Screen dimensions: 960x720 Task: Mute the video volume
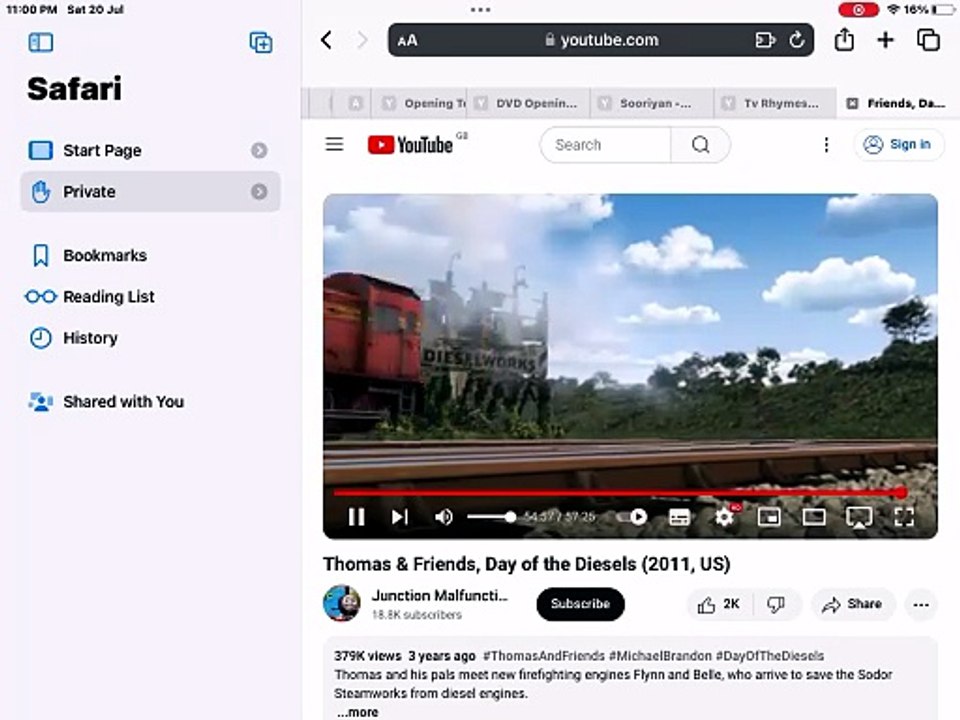[444, 517]
